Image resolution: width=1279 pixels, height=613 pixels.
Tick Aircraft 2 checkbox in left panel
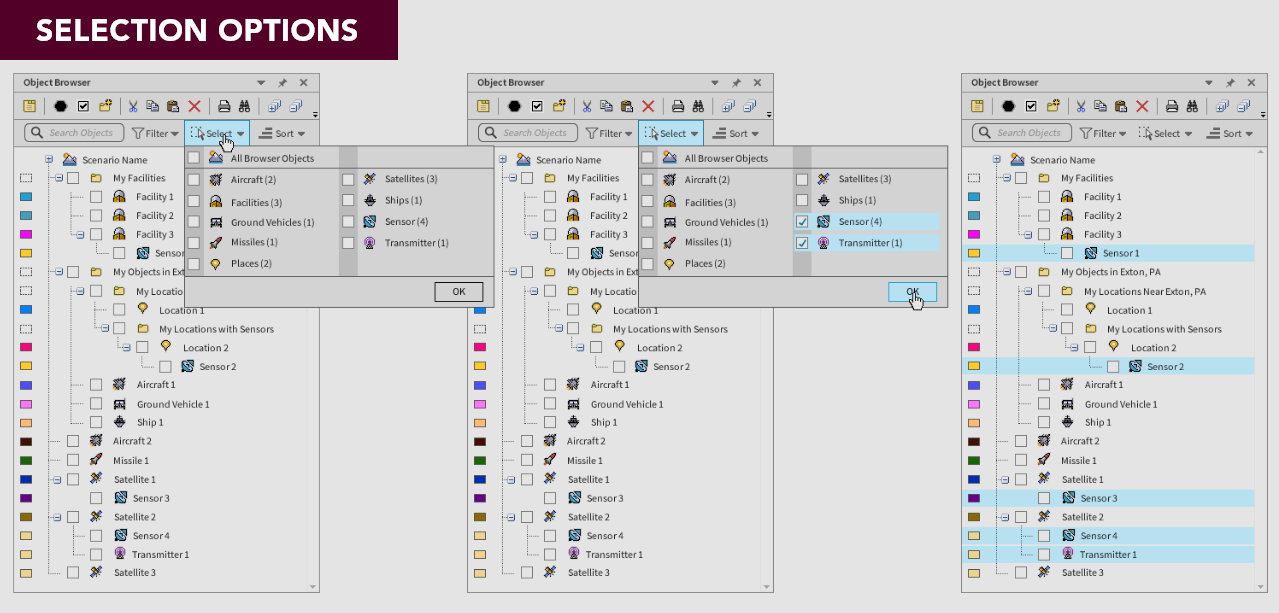[x=73, y=441]
